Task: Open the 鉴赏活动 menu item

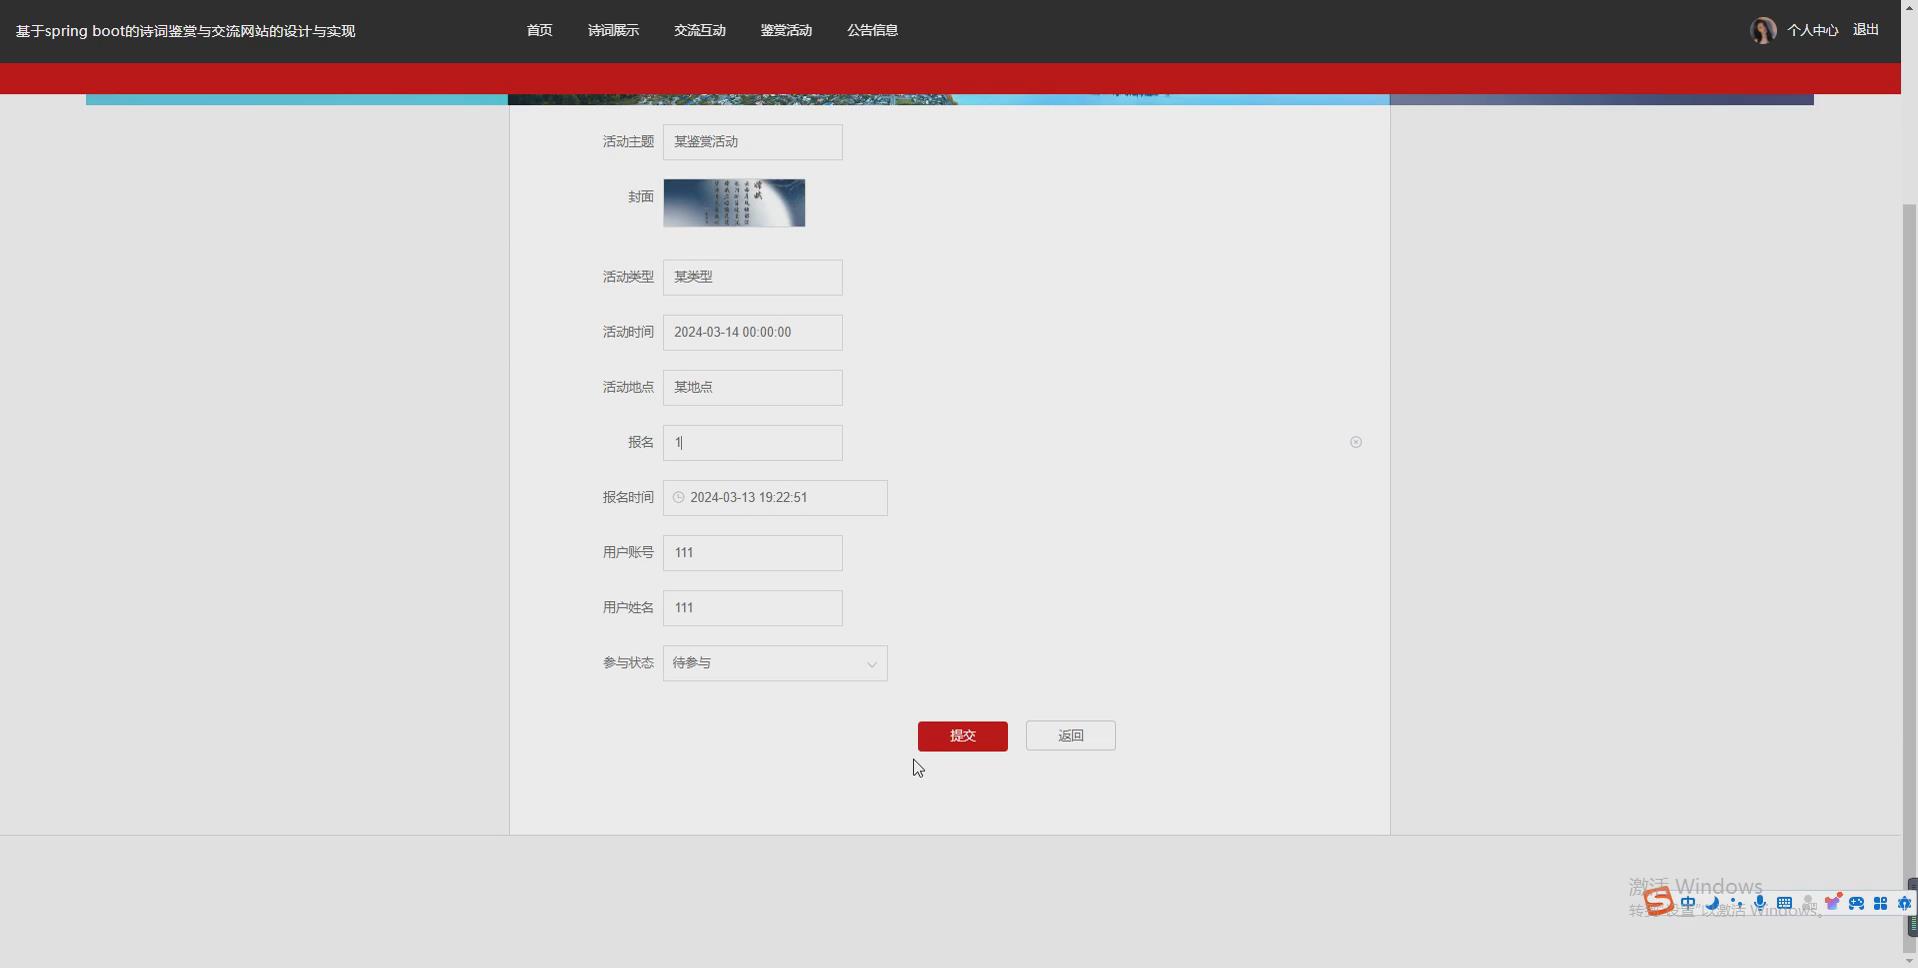Action: (786, 30)
